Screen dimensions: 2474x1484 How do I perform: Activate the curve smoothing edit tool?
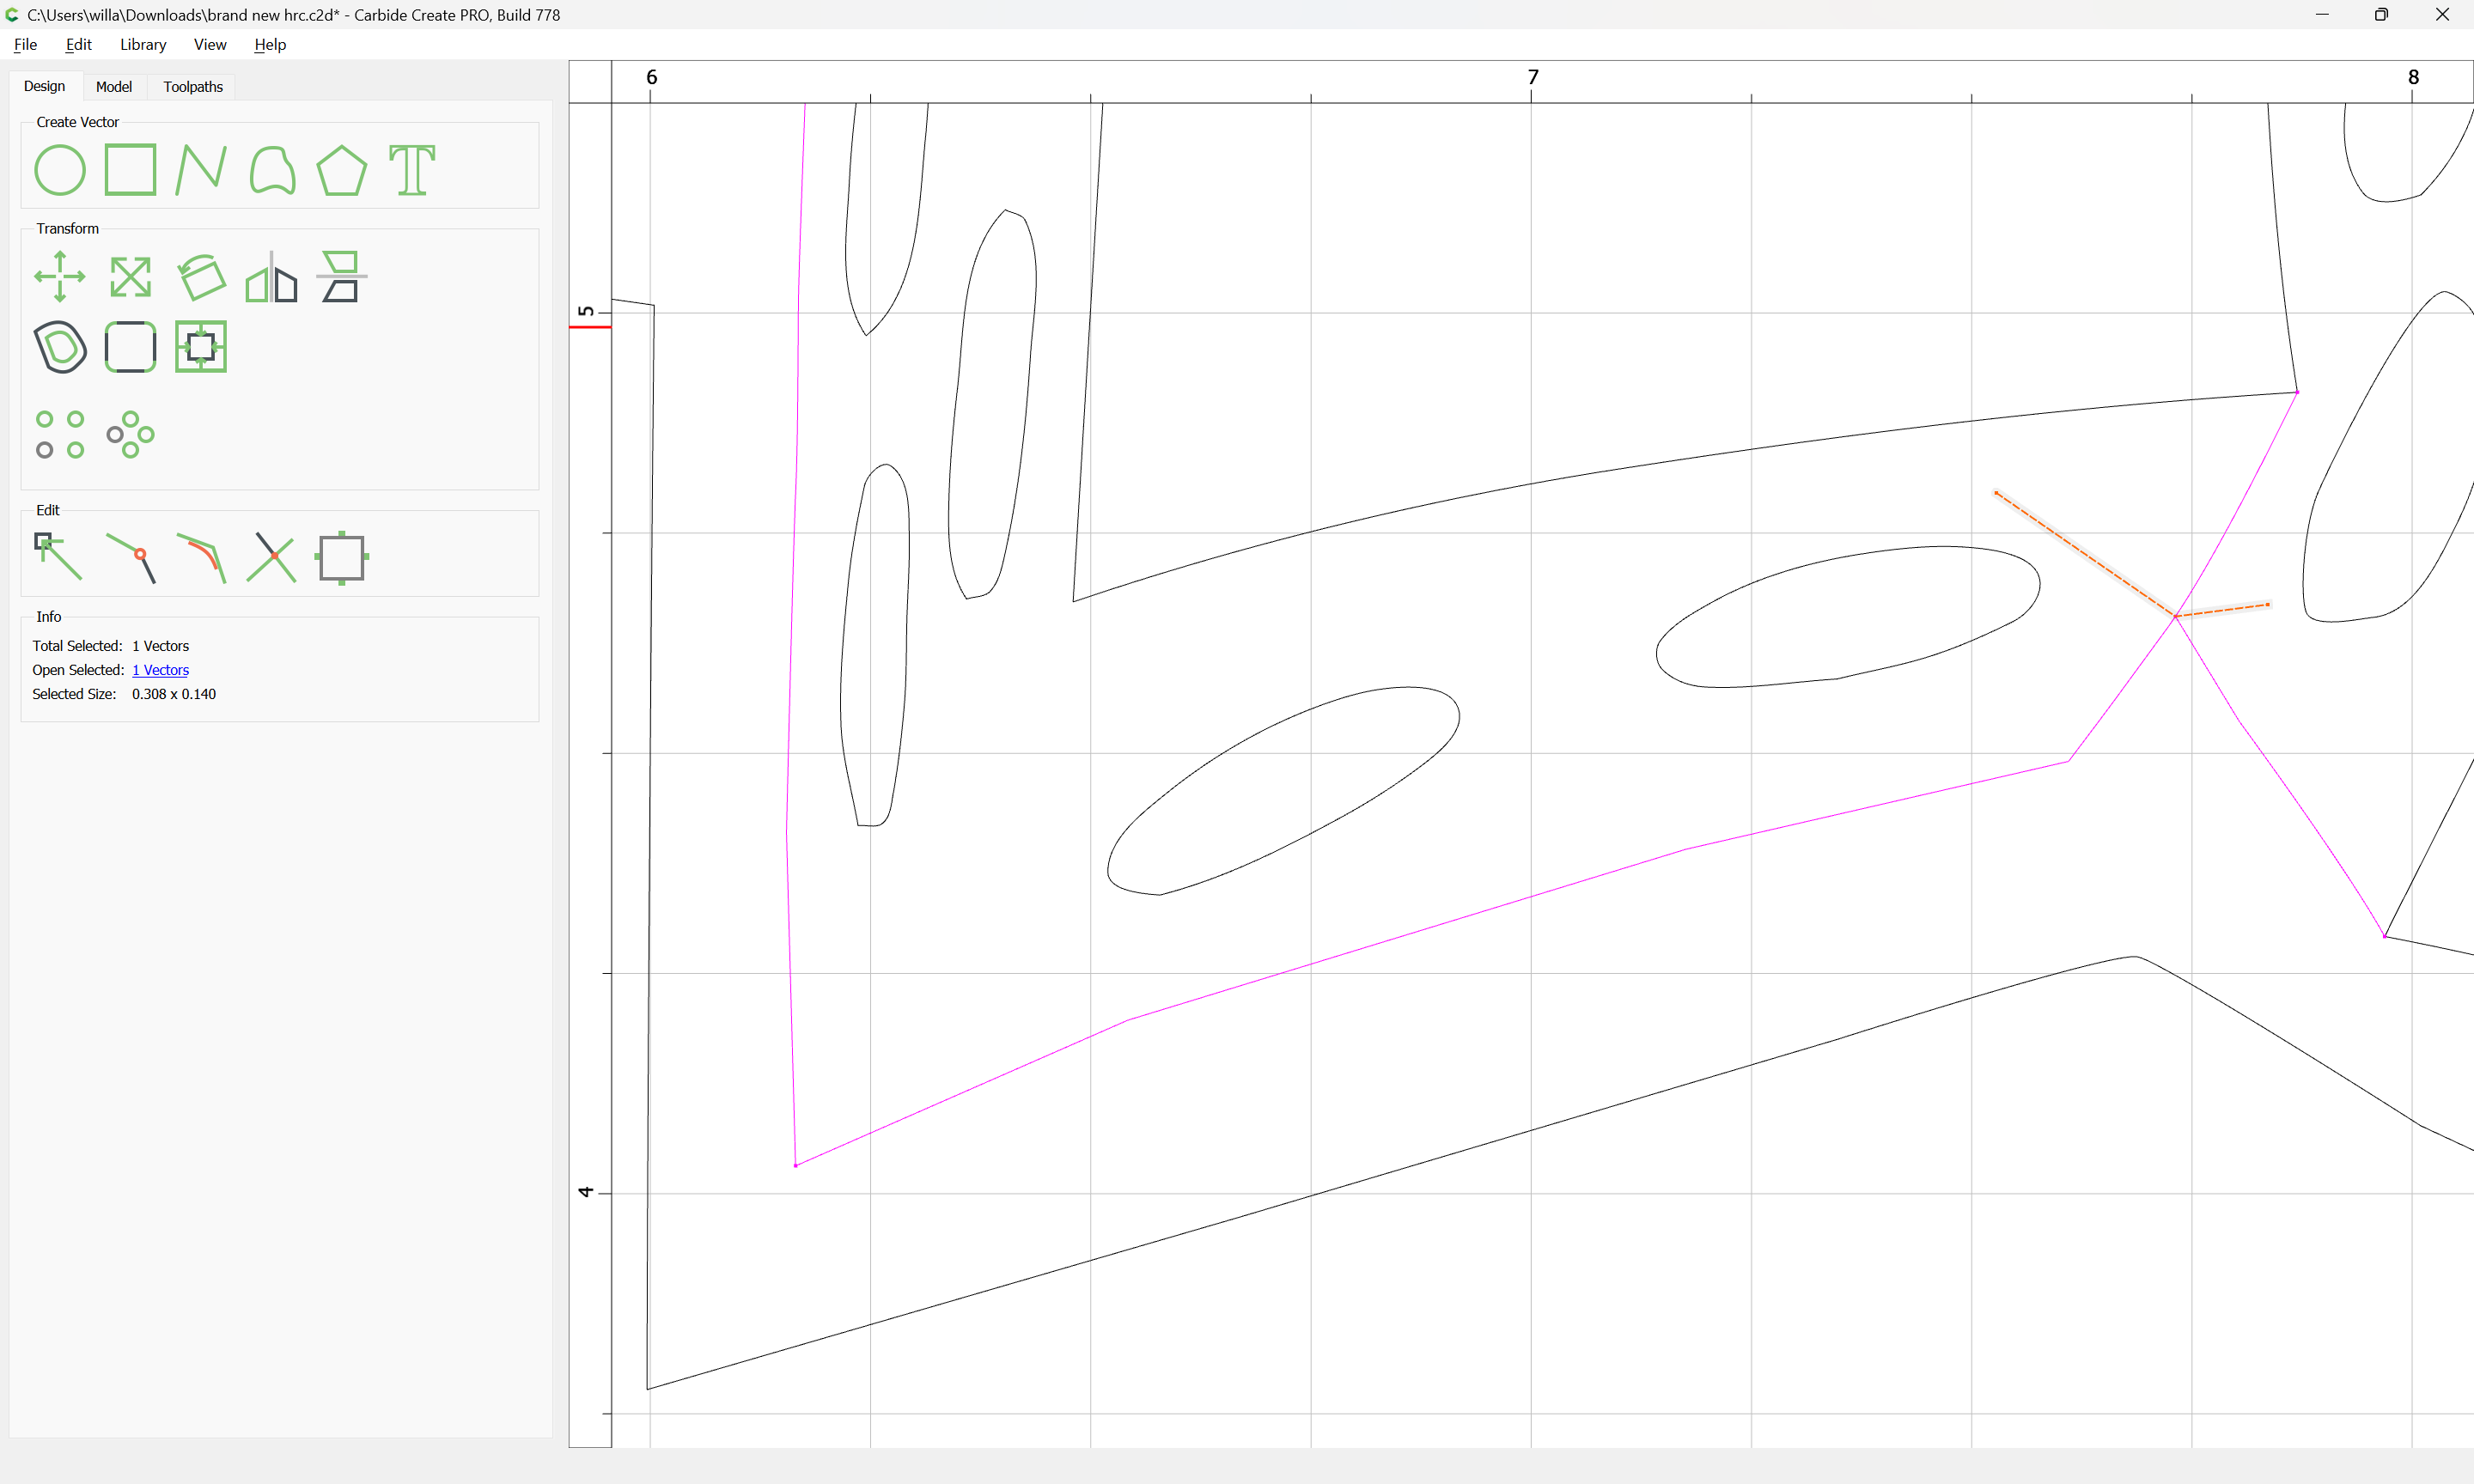point(201,557)
